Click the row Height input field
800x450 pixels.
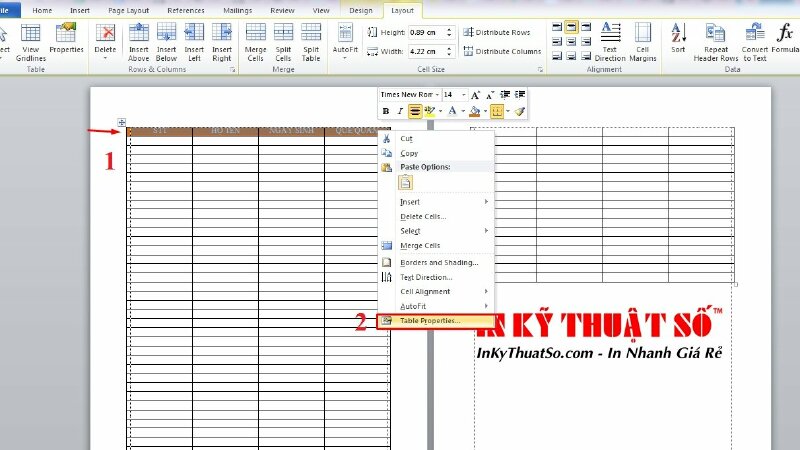427,32
